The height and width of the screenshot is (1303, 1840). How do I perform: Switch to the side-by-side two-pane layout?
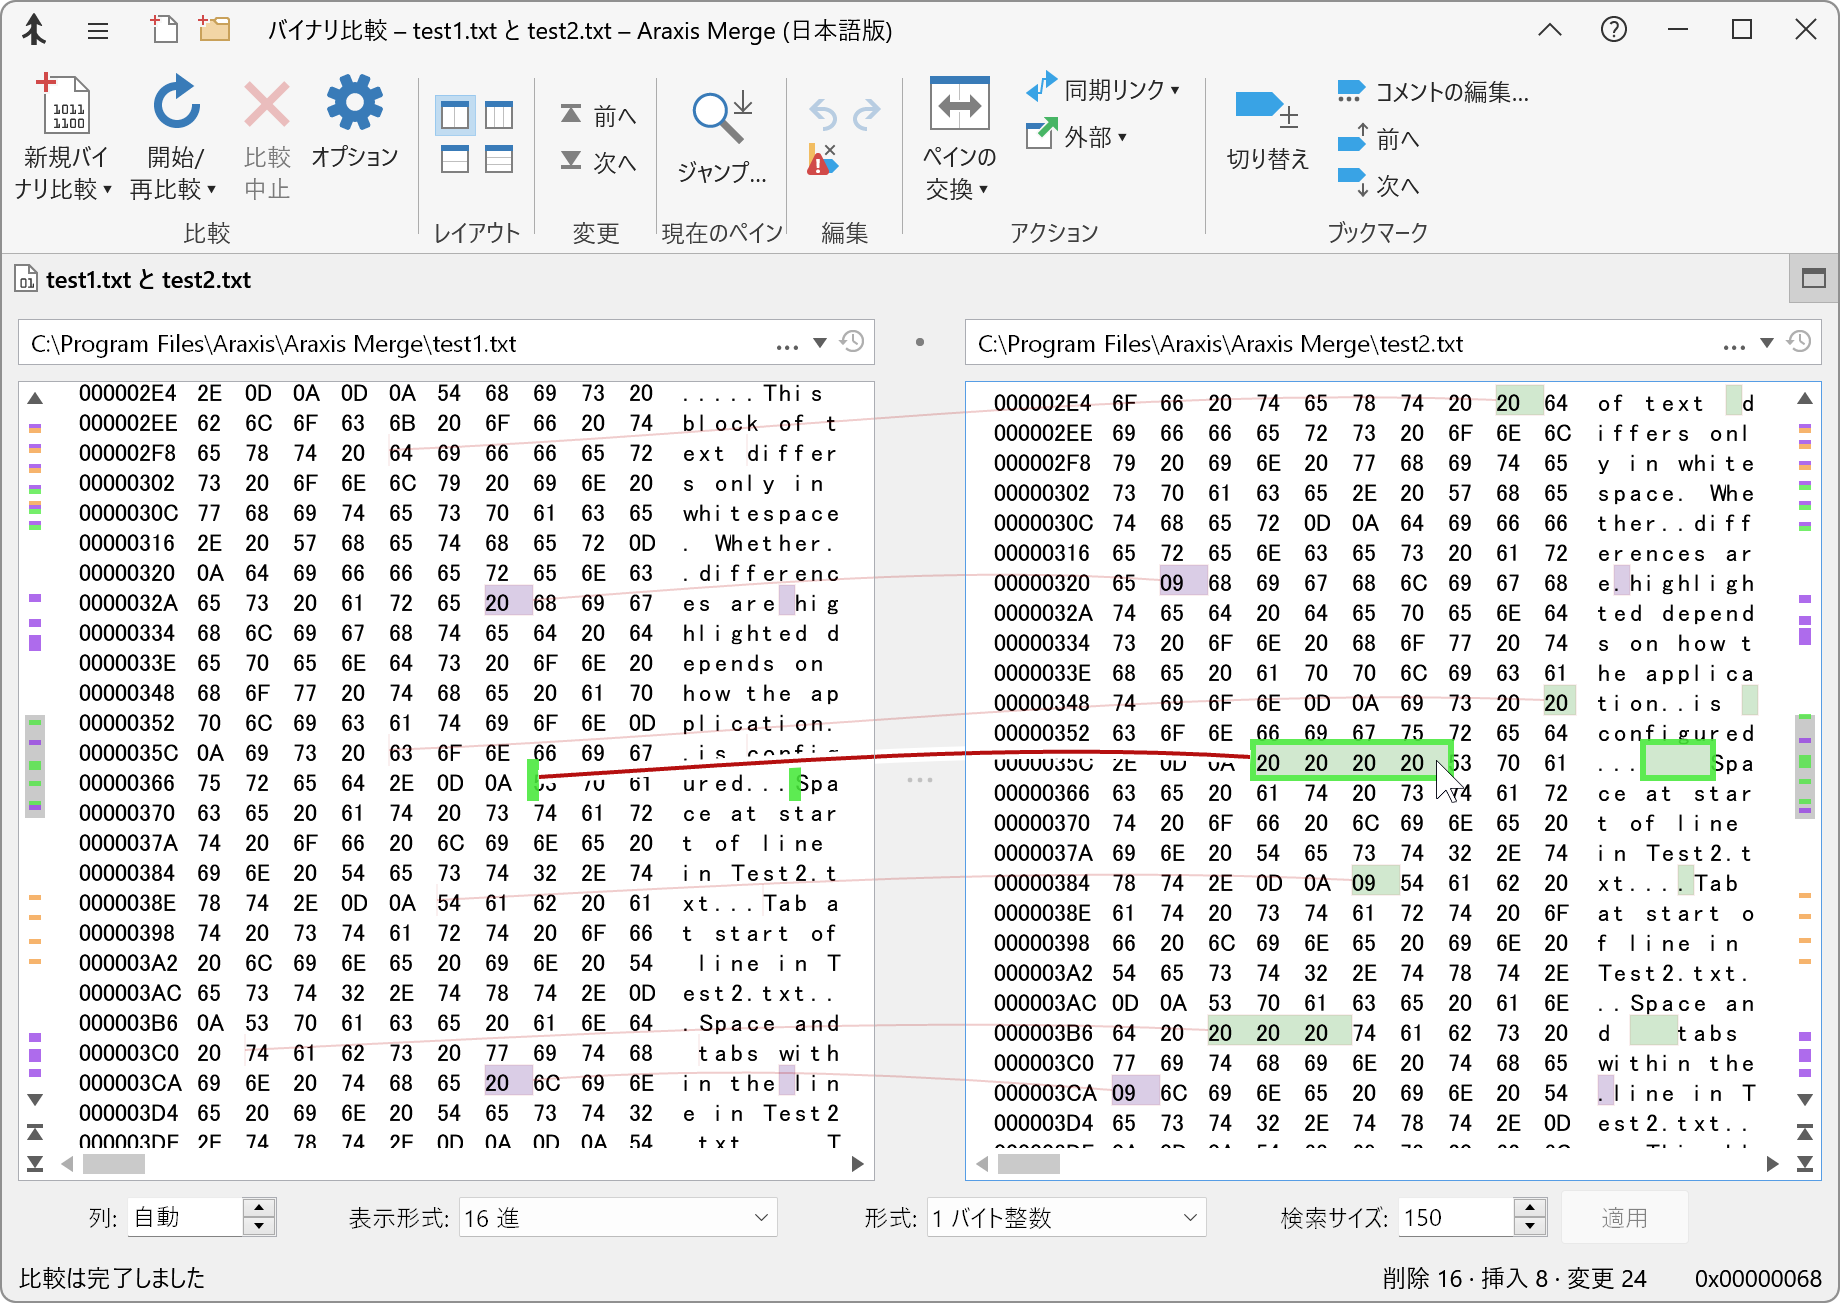pos(455,115)
